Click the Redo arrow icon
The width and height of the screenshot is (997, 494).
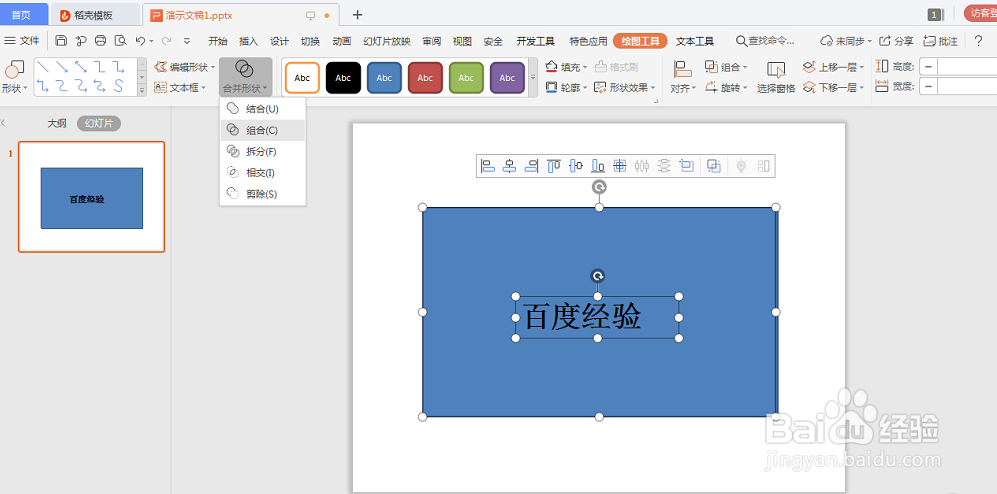pos(166,41)
